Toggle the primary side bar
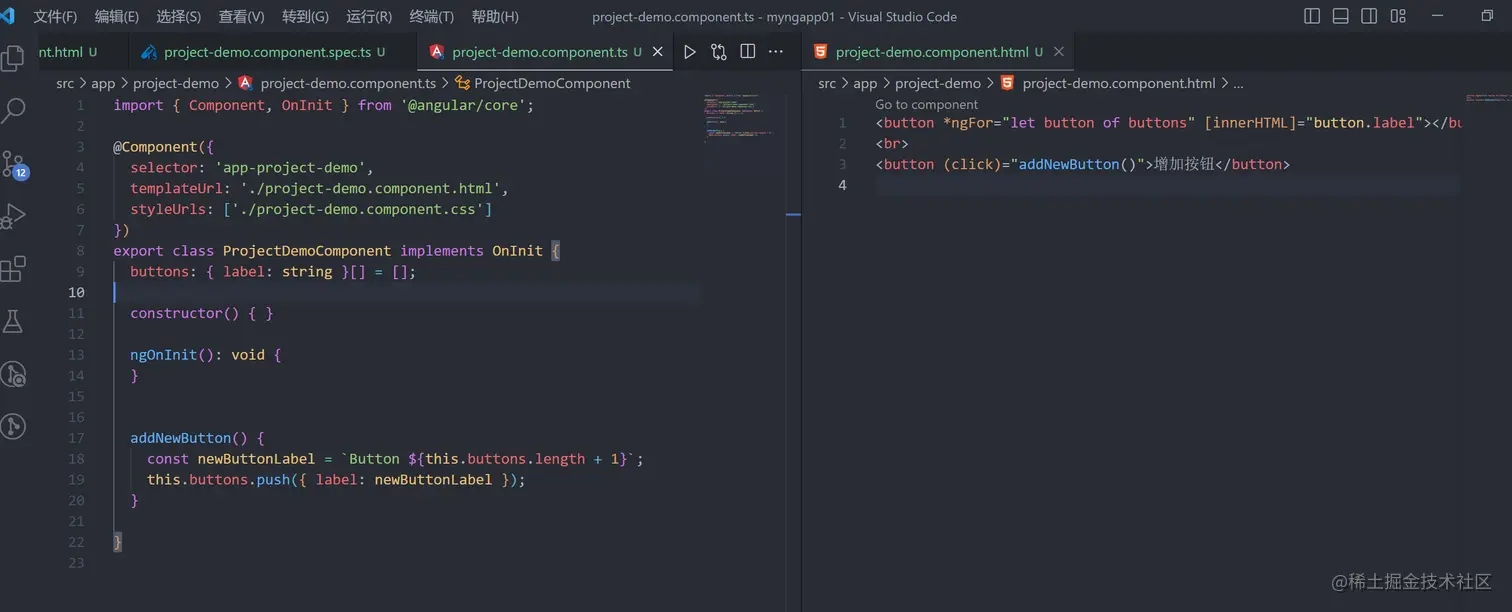 pos(1313,16)
